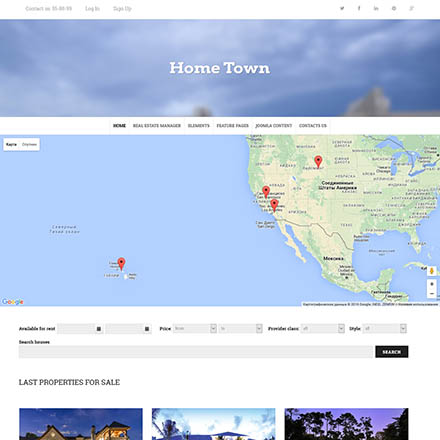This screenshot has width=440, height=440.
Task: Open the Pinterest social link
Action: coord(394,8)
